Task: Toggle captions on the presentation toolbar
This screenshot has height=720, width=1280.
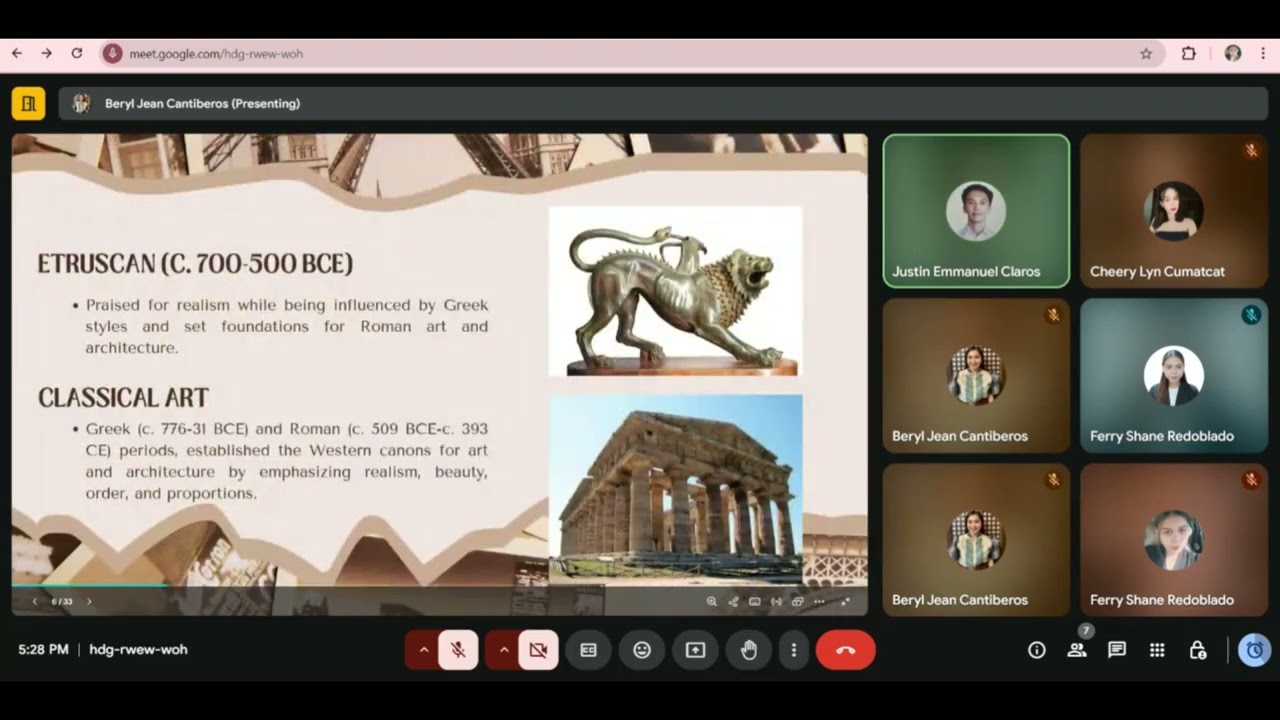Action: tap(754, 602)
